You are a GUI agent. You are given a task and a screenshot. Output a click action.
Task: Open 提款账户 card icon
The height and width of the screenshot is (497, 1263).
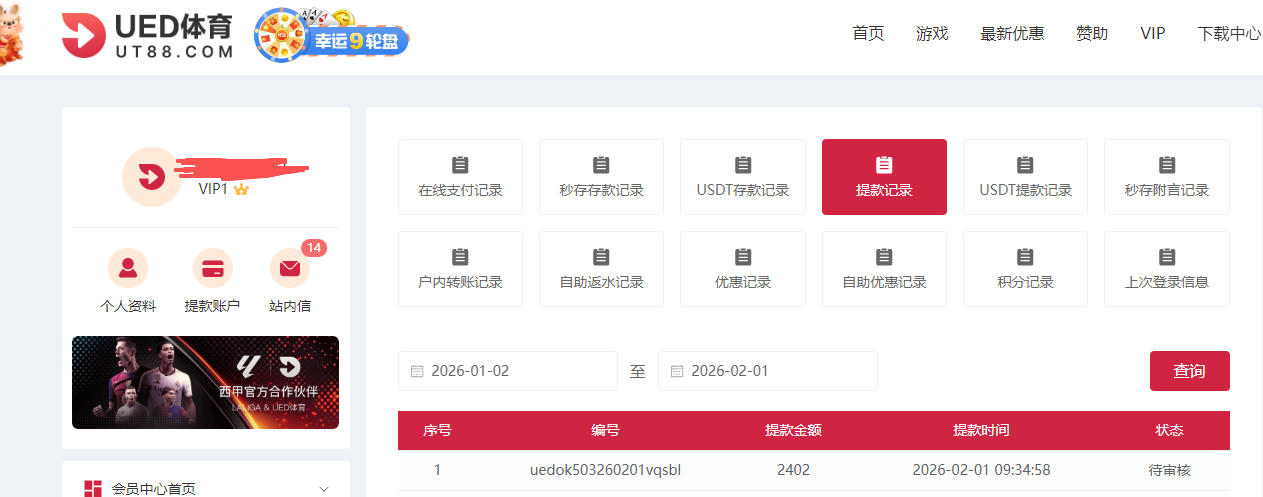[212, 268]
